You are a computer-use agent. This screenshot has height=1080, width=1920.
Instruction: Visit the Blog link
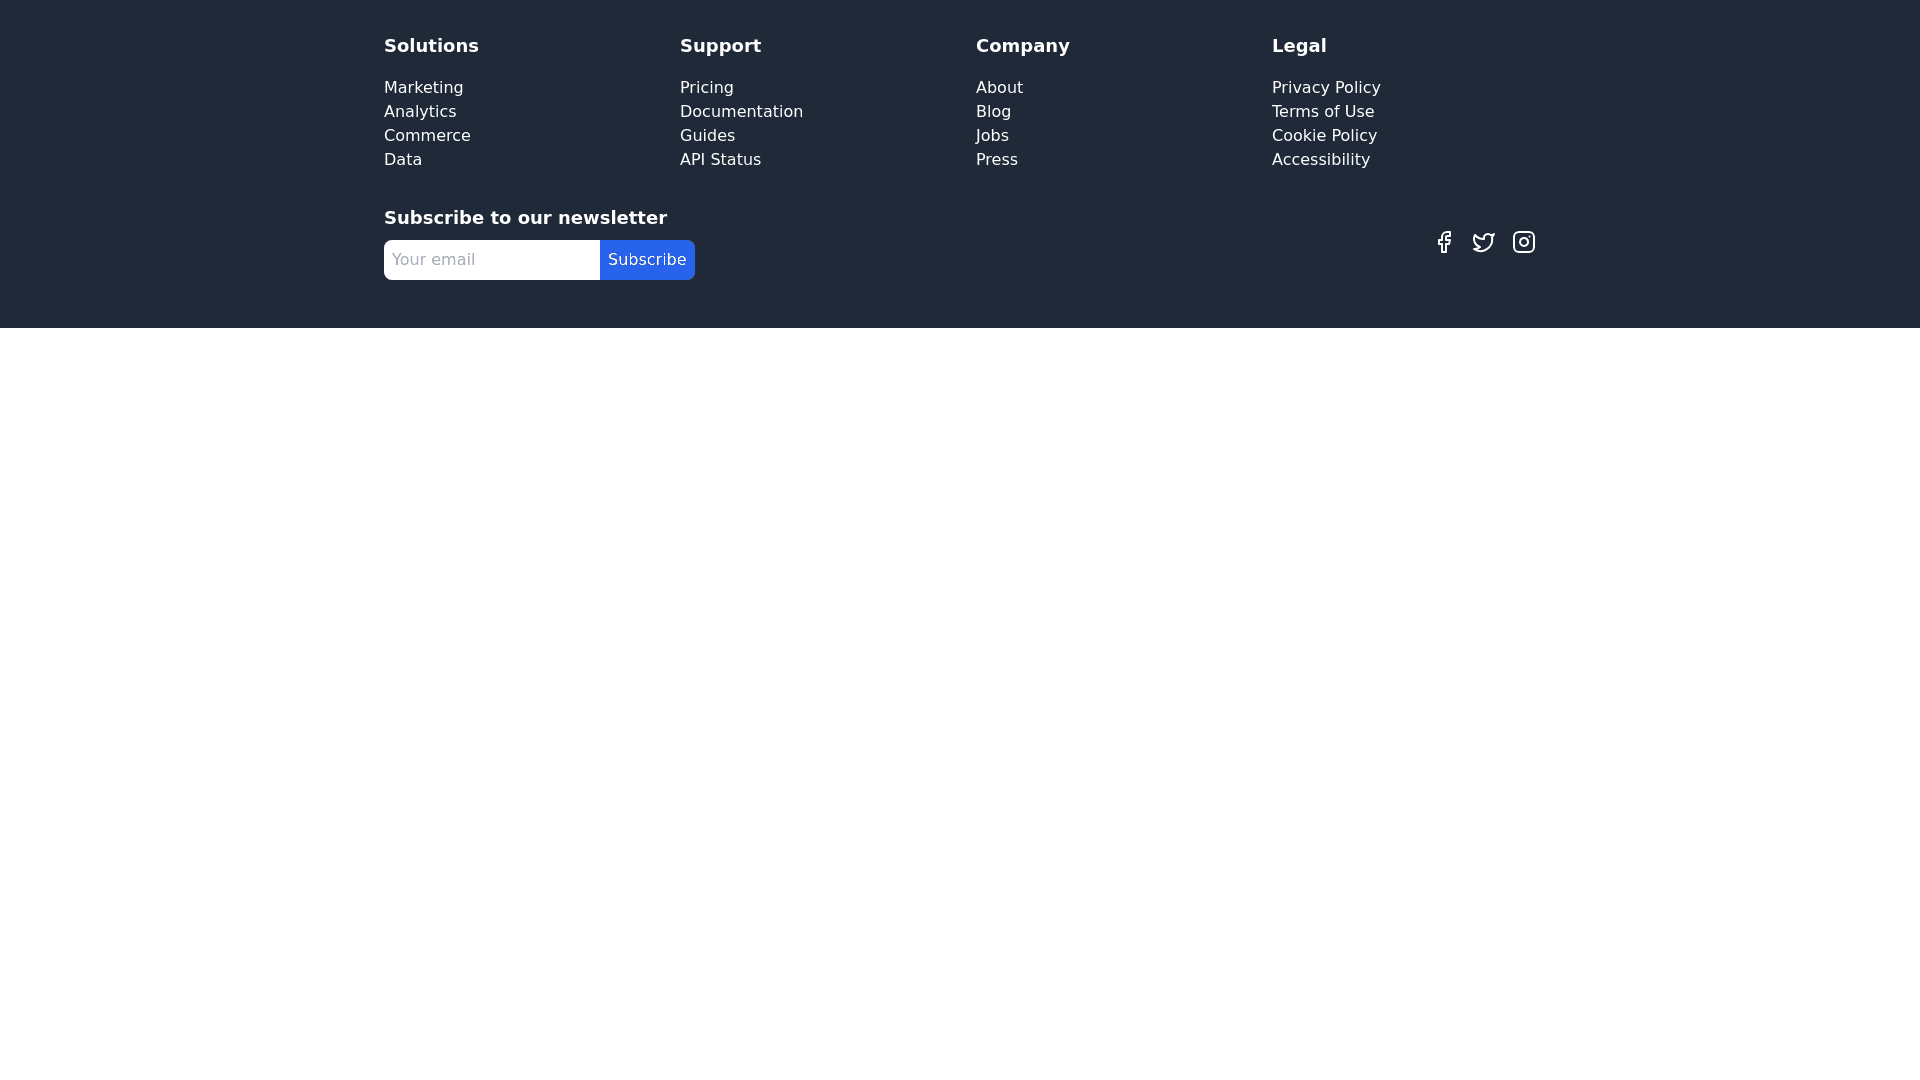point(993,112)
